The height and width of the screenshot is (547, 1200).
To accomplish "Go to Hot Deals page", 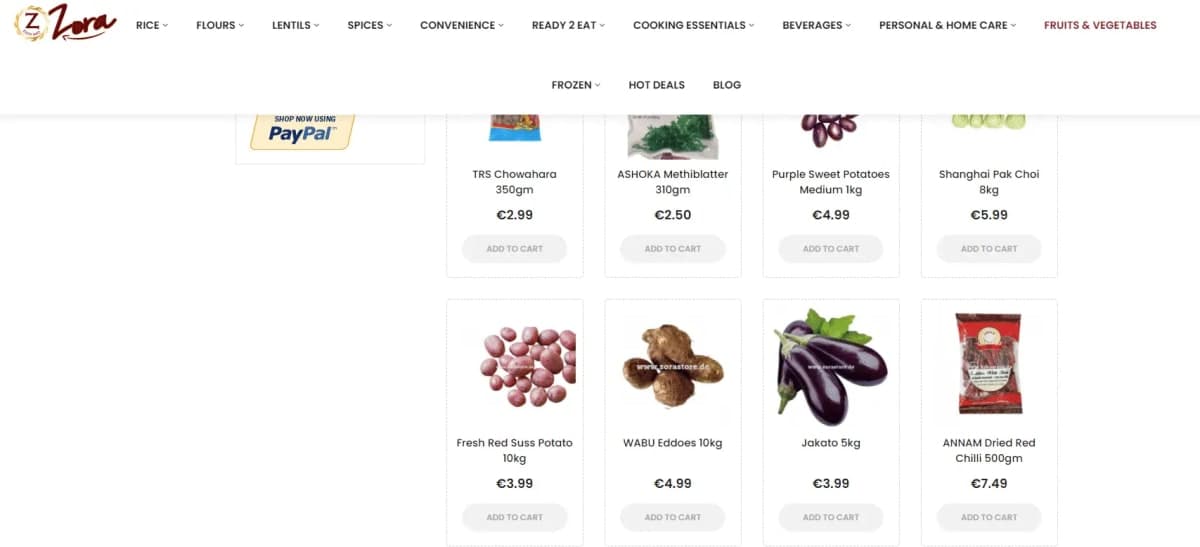I will point(656,85).
